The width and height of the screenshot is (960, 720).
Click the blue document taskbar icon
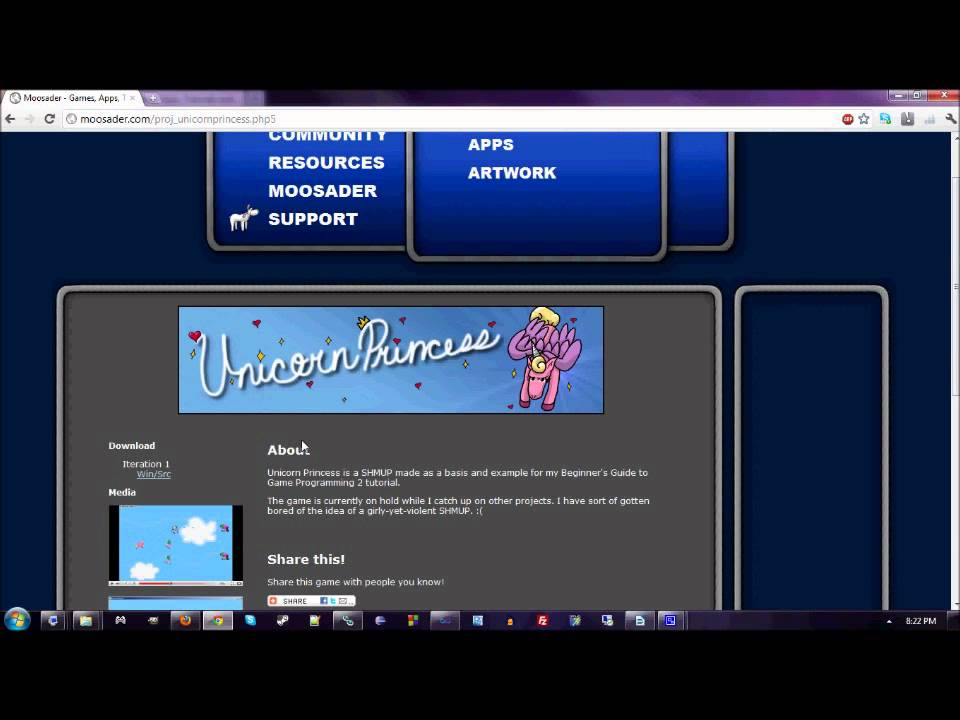coord(639,621)
